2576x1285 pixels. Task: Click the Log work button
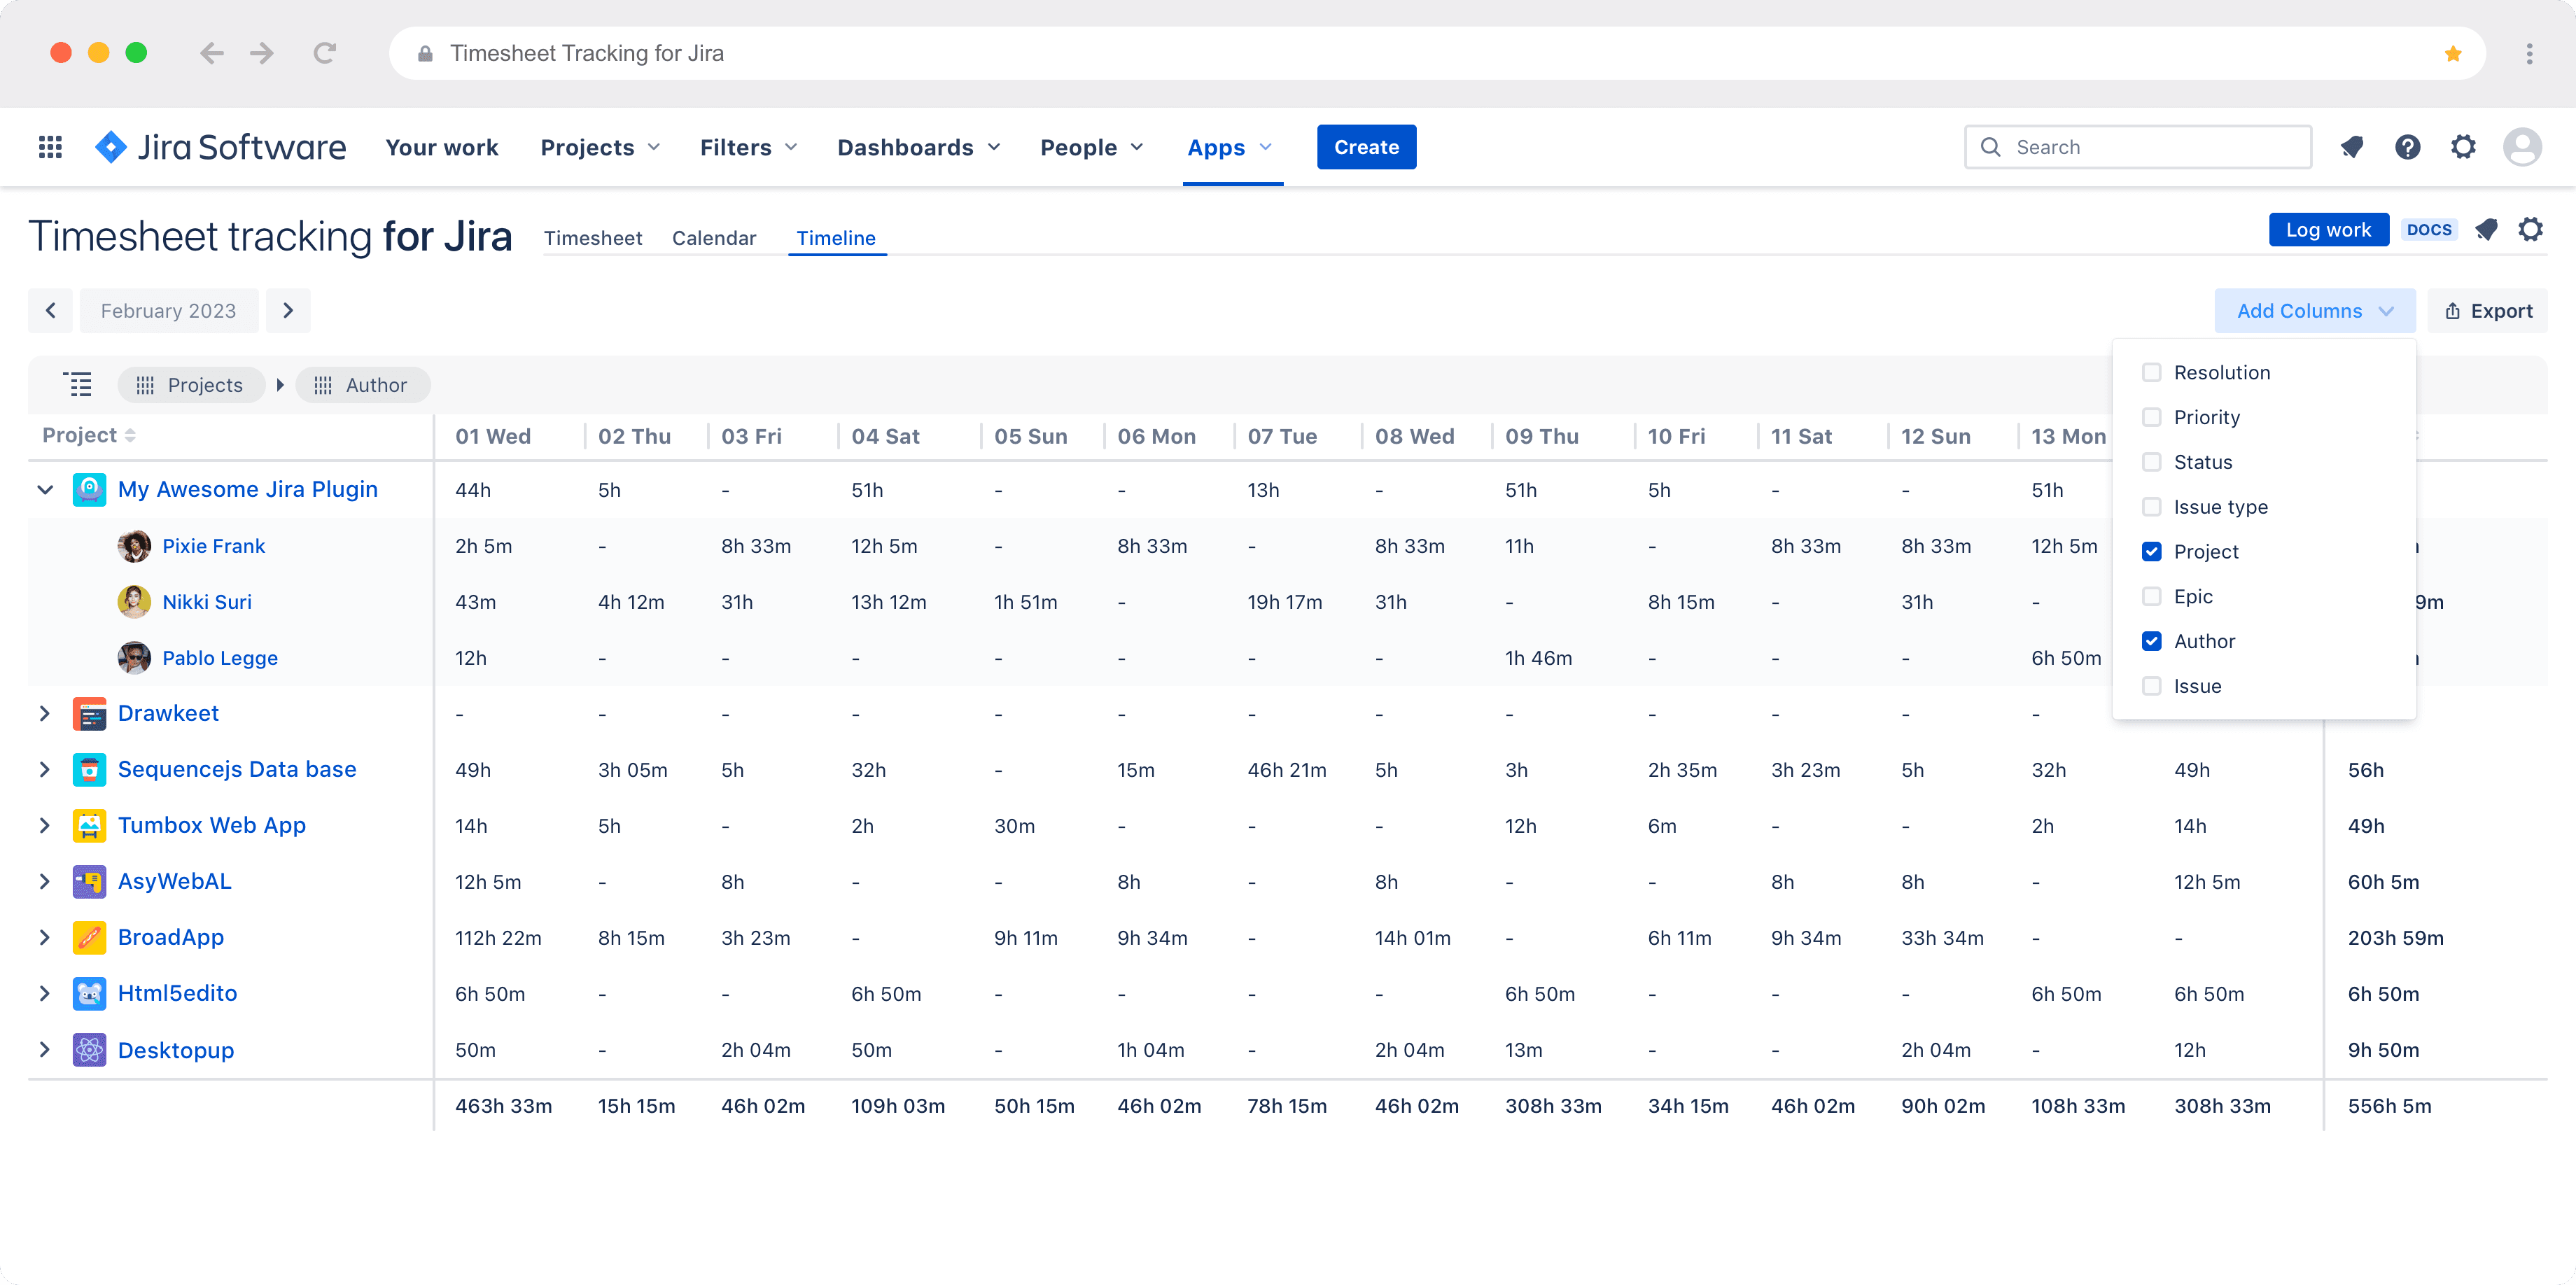(2328, 230)
